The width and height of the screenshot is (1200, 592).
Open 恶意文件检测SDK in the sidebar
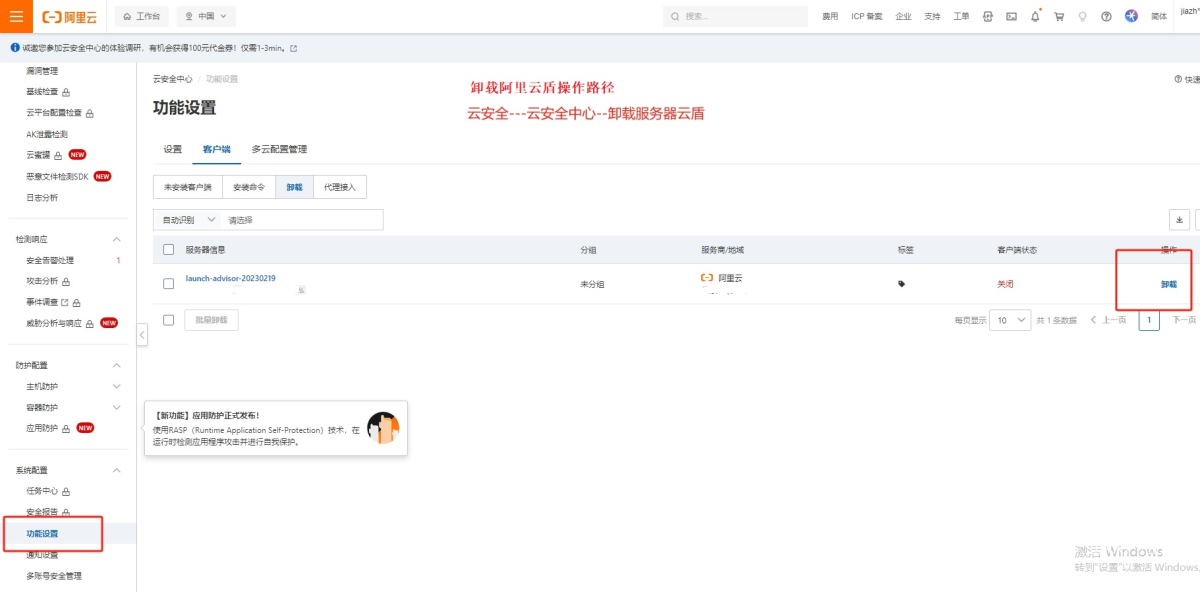(x=58, y=176)
